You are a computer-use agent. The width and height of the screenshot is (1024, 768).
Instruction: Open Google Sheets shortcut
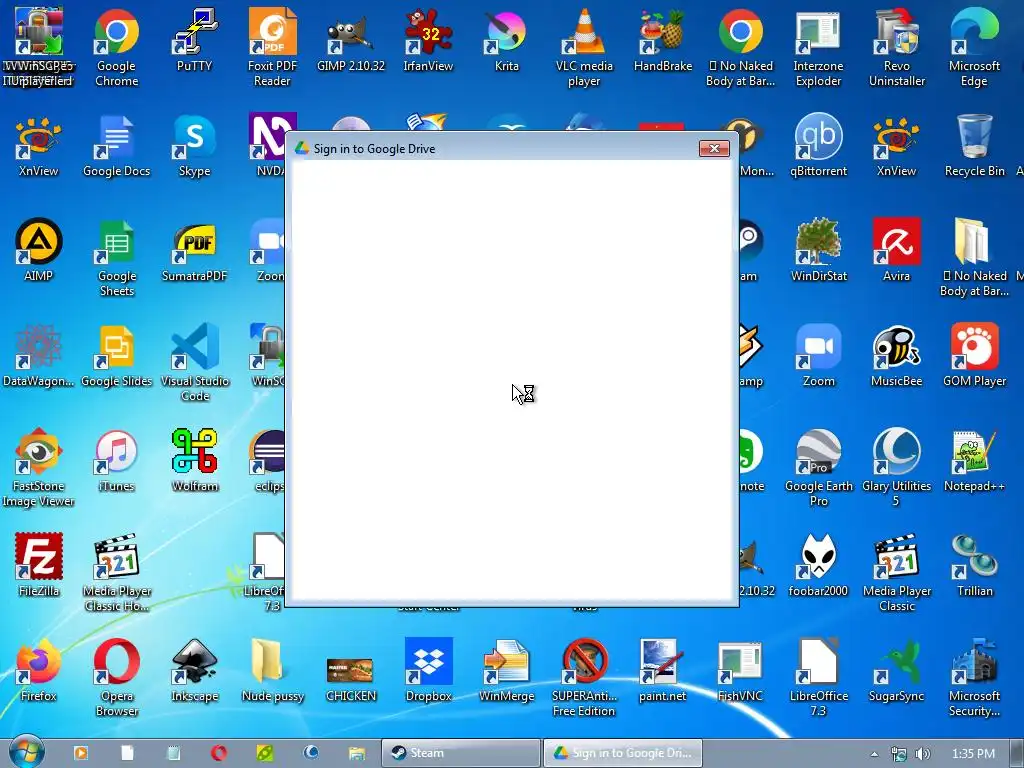tap(116, 258)
